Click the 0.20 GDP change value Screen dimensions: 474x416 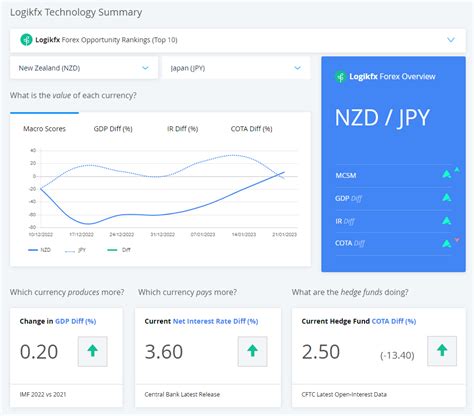click(39, 352)
